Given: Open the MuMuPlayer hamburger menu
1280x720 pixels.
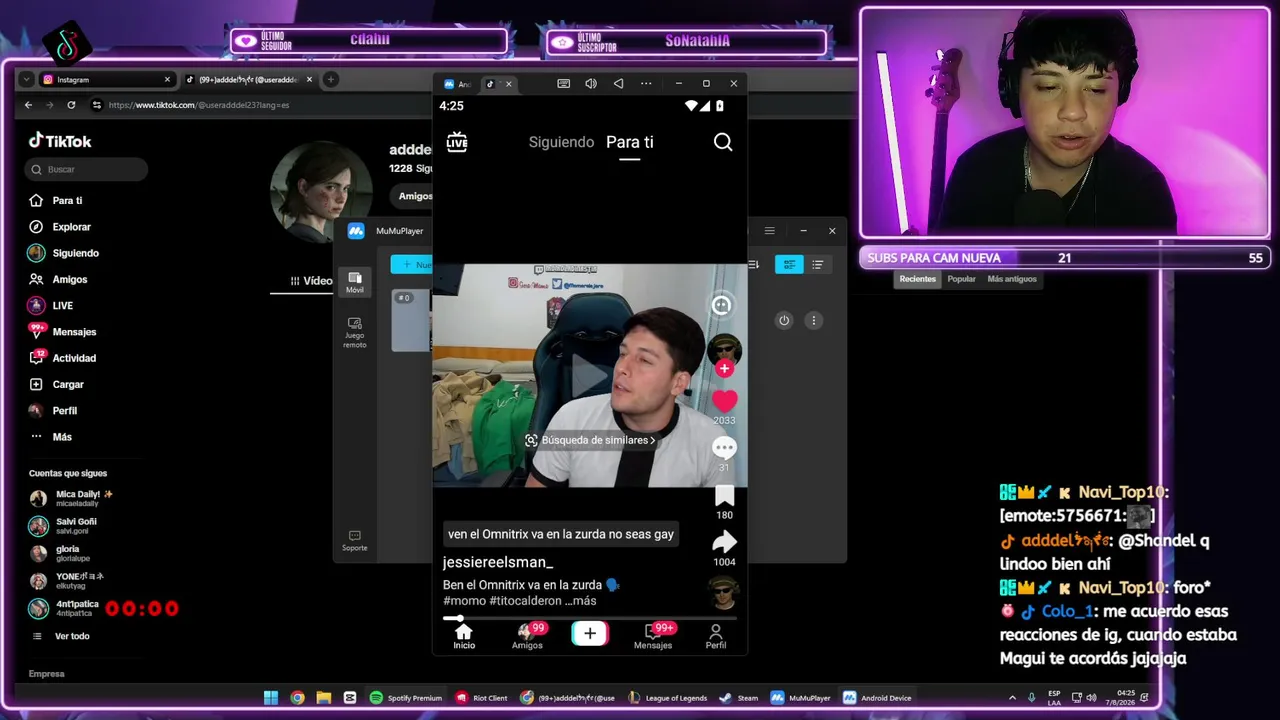Looking at the screenshot, I should [x=769, y=231].
